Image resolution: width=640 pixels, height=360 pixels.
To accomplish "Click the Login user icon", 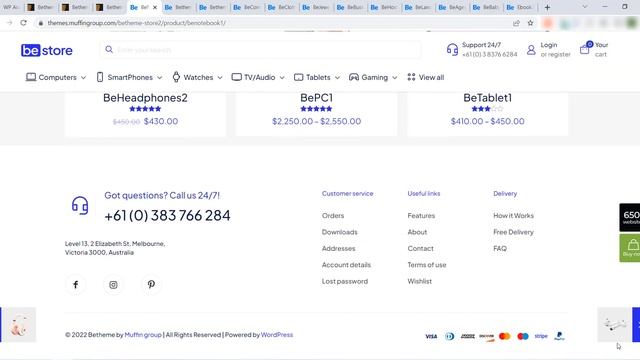I will pyautogui.click(x=531, y=50).
